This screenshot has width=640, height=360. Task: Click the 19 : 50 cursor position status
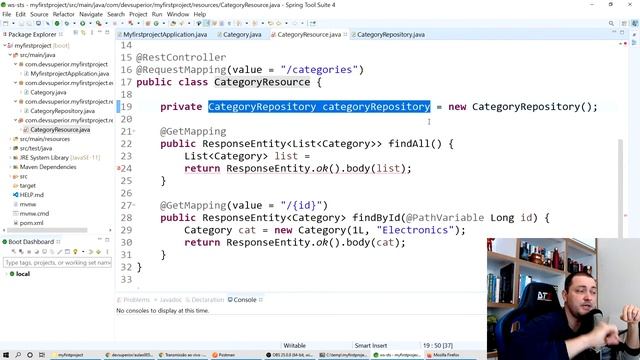[x=438, y=346]
